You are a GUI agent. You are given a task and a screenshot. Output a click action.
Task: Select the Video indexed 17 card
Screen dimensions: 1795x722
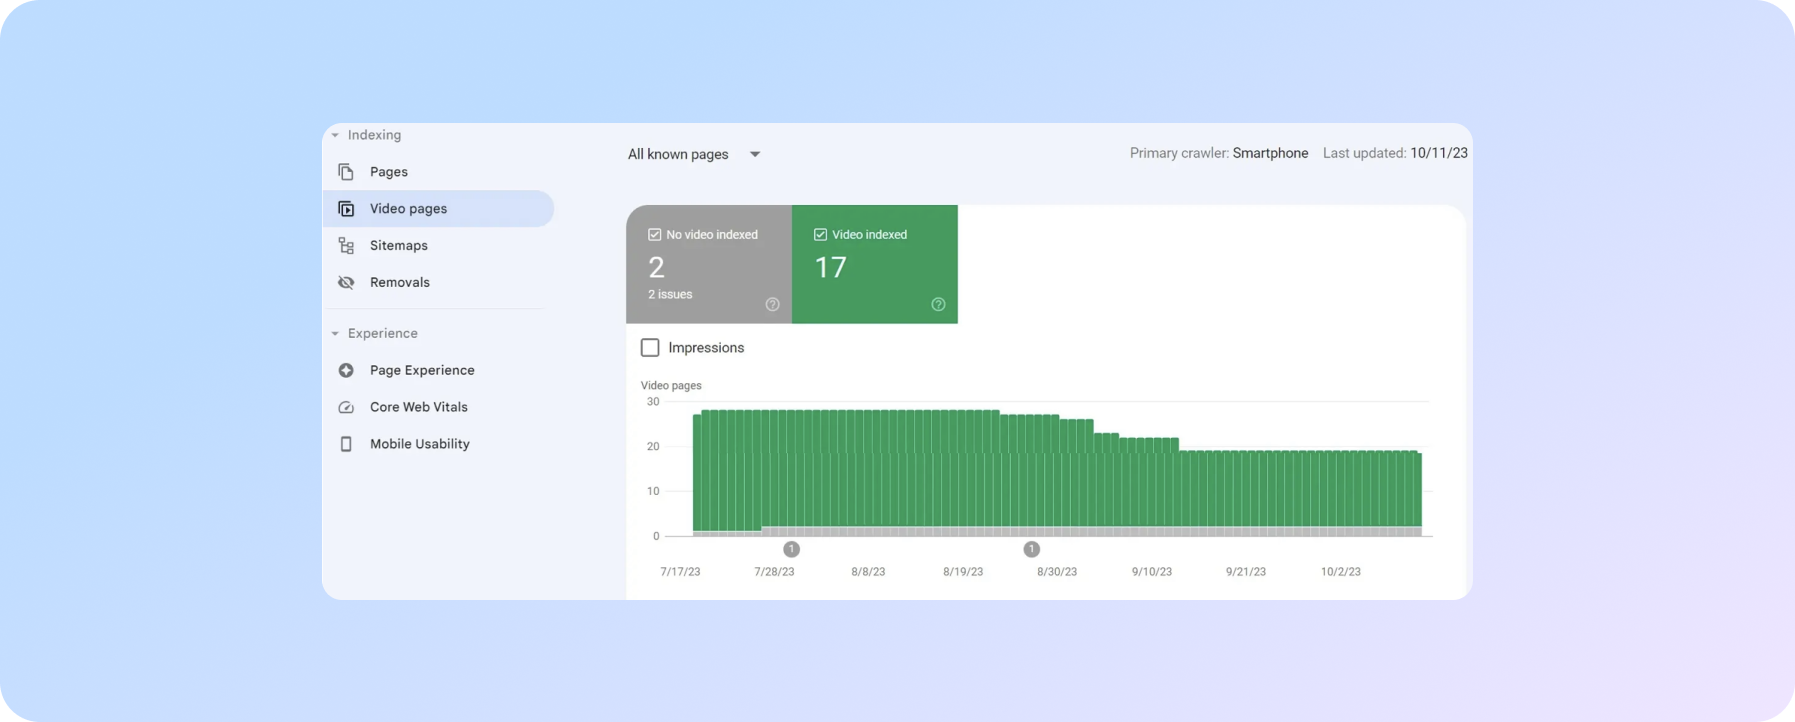coord(875,264)
